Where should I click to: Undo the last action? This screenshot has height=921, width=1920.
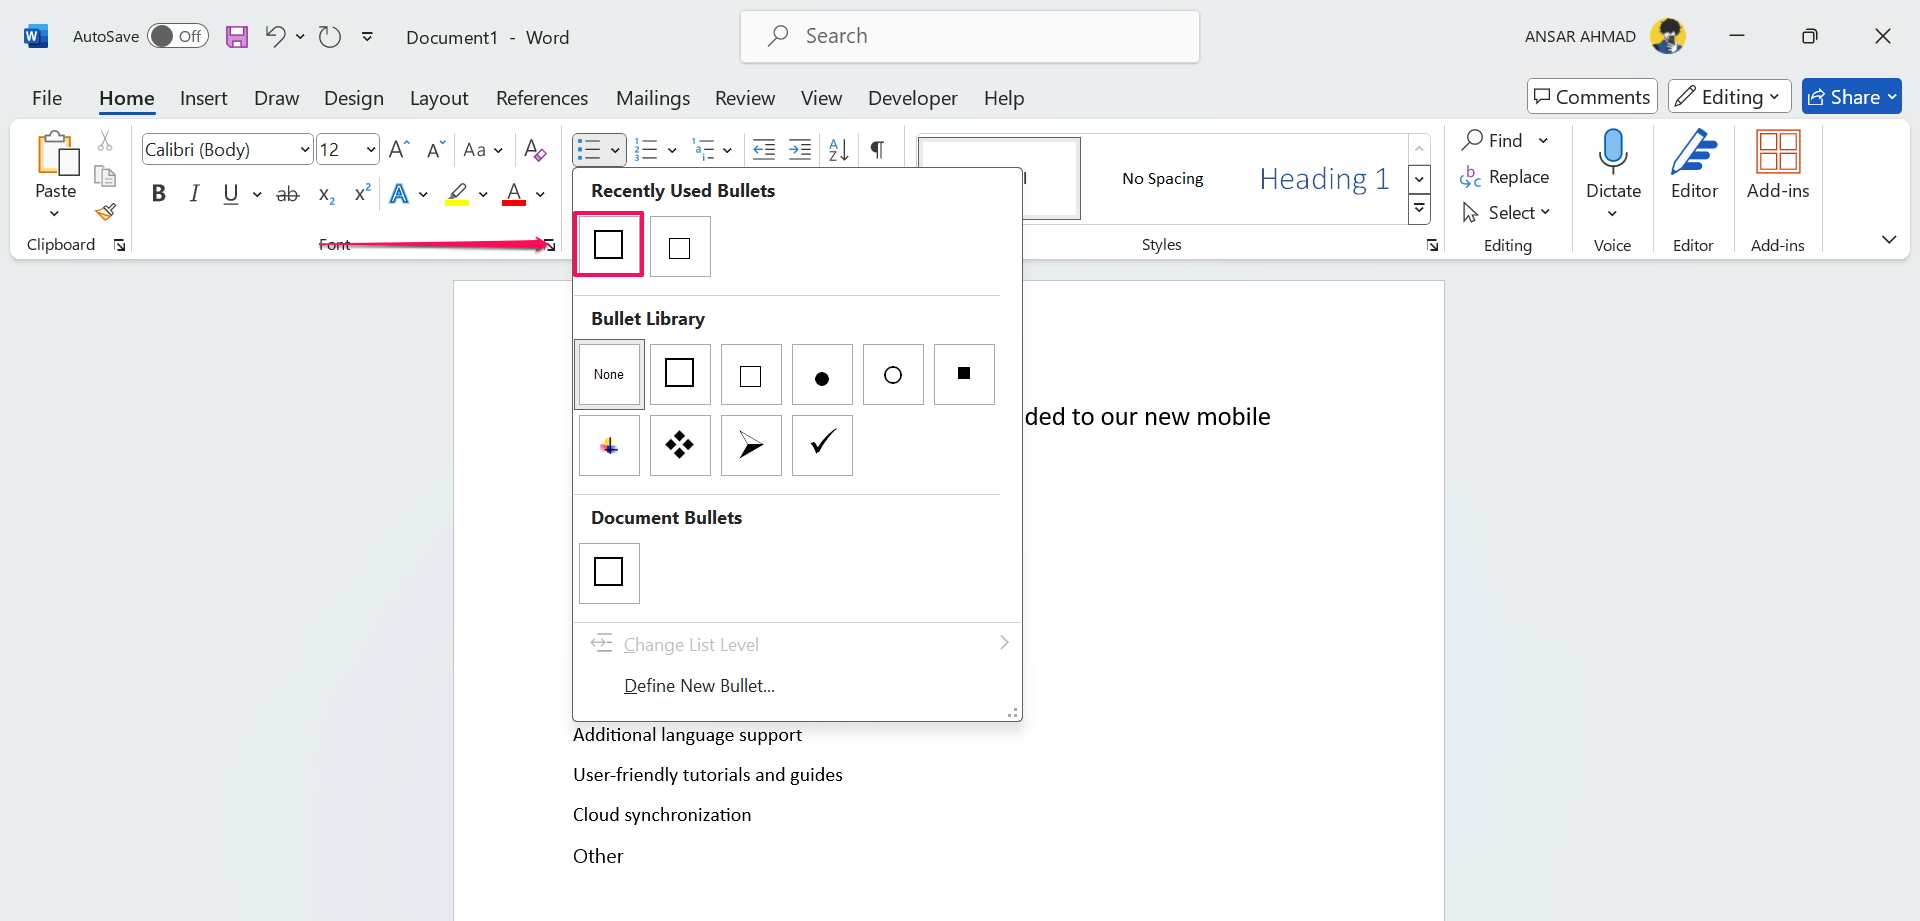pyautogui.click(x=275, y=37)
